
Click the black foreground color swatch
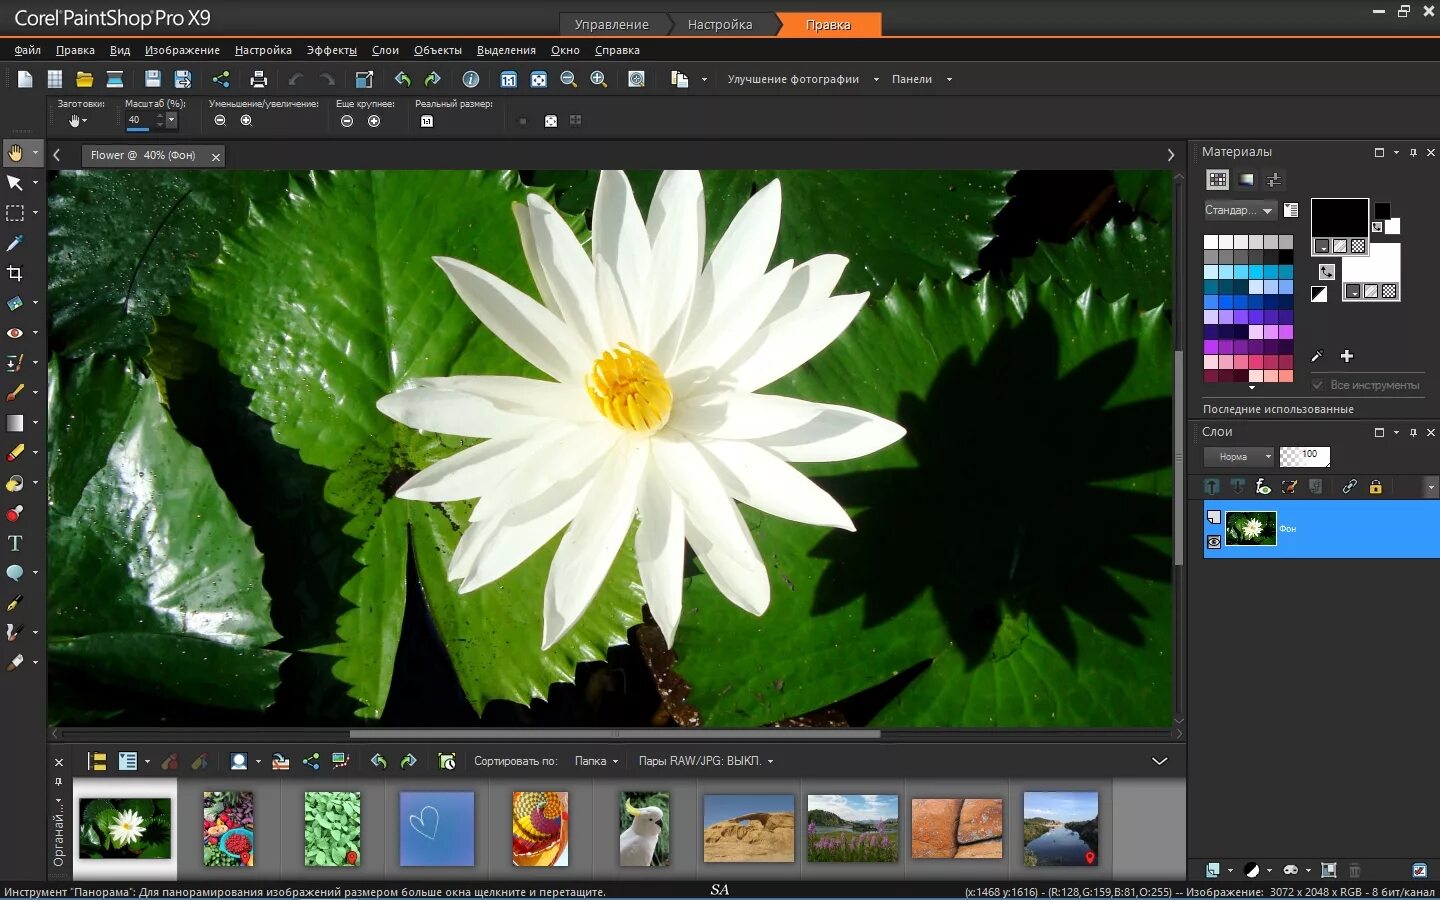coord(1339,217)
